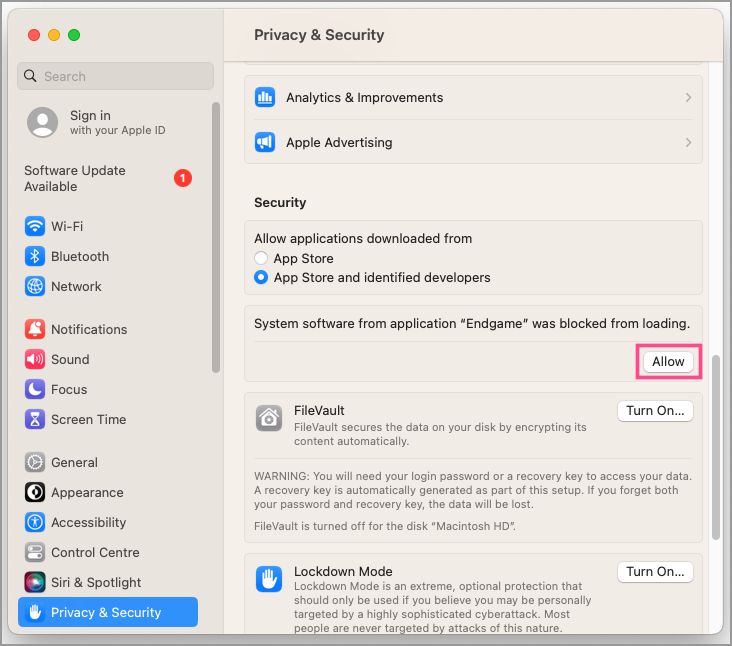Open General settings pane
This screenshot has height=646, width=732.
click(74, 462)
